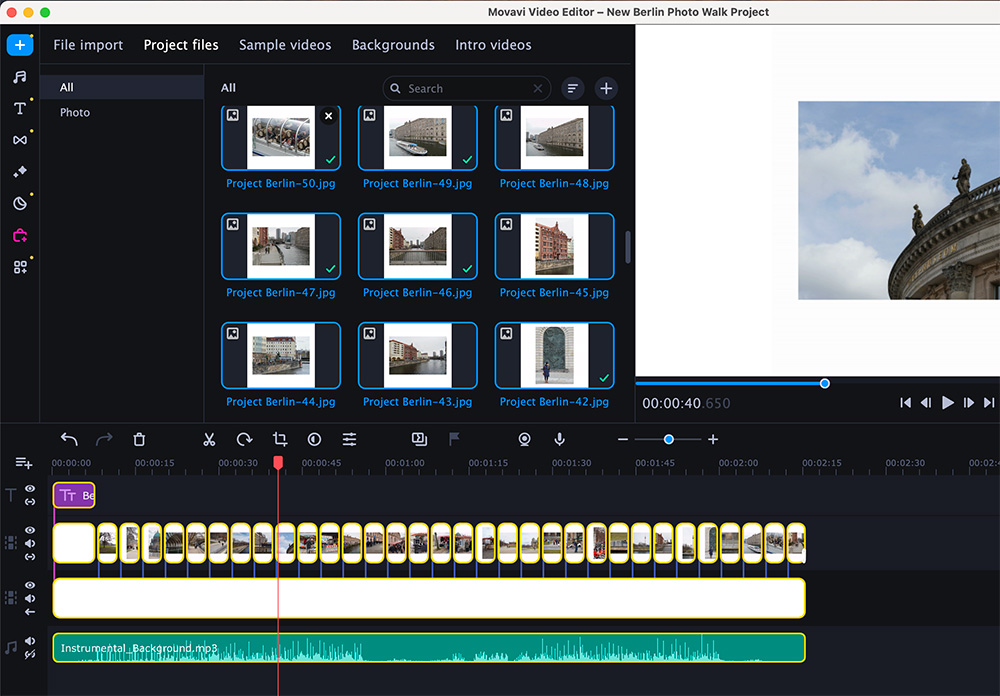Go to the Backgrounds tab
The height and width of the screenshot is (696, 1000).
tap(393, 45)
